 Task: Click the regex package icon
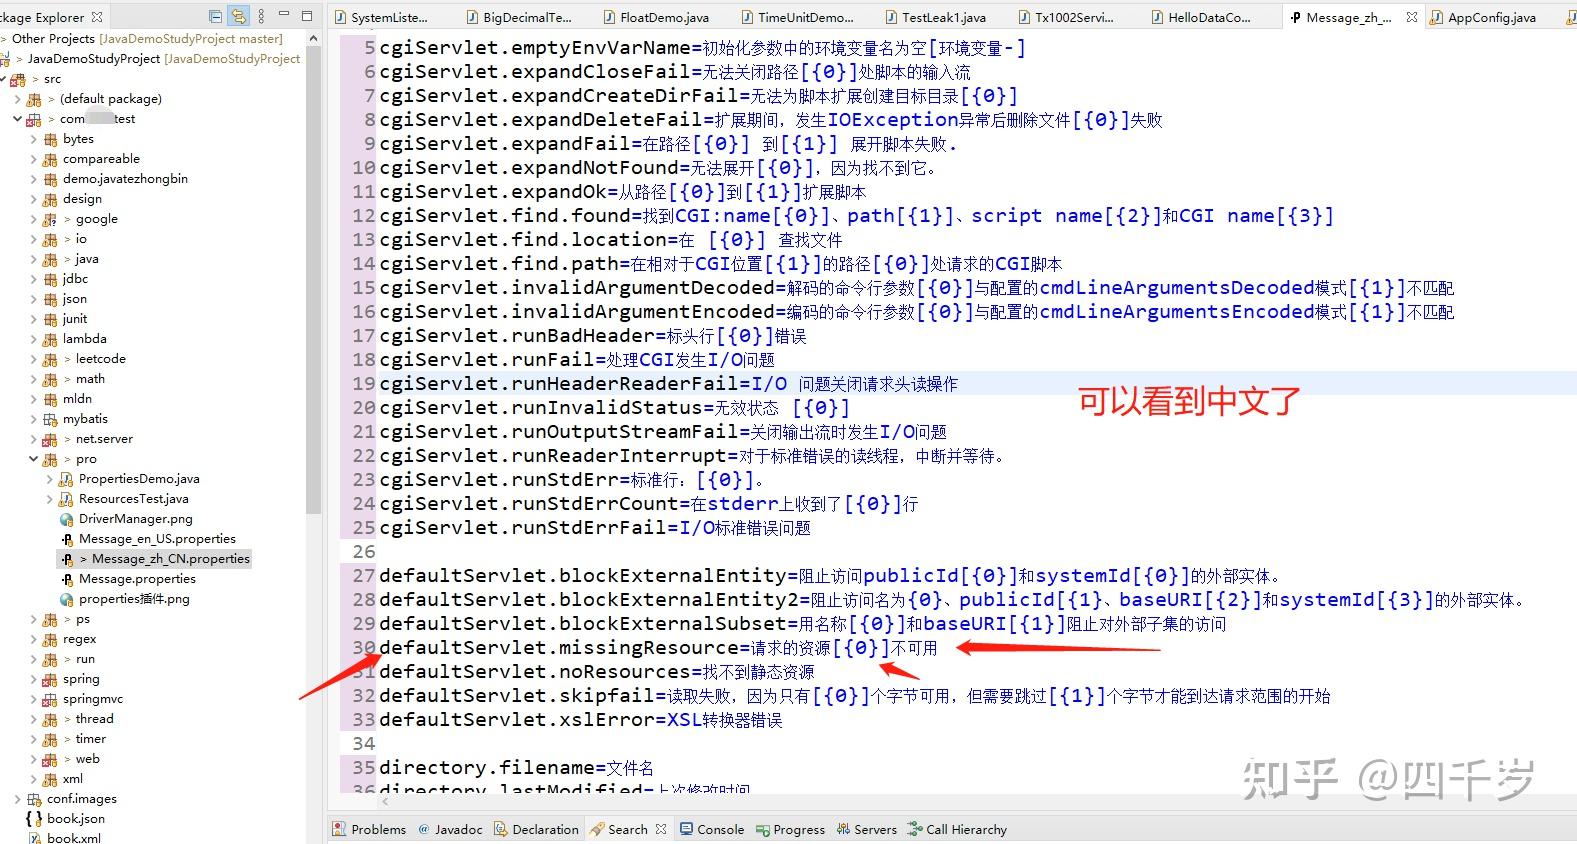click(x=50, y=639)
